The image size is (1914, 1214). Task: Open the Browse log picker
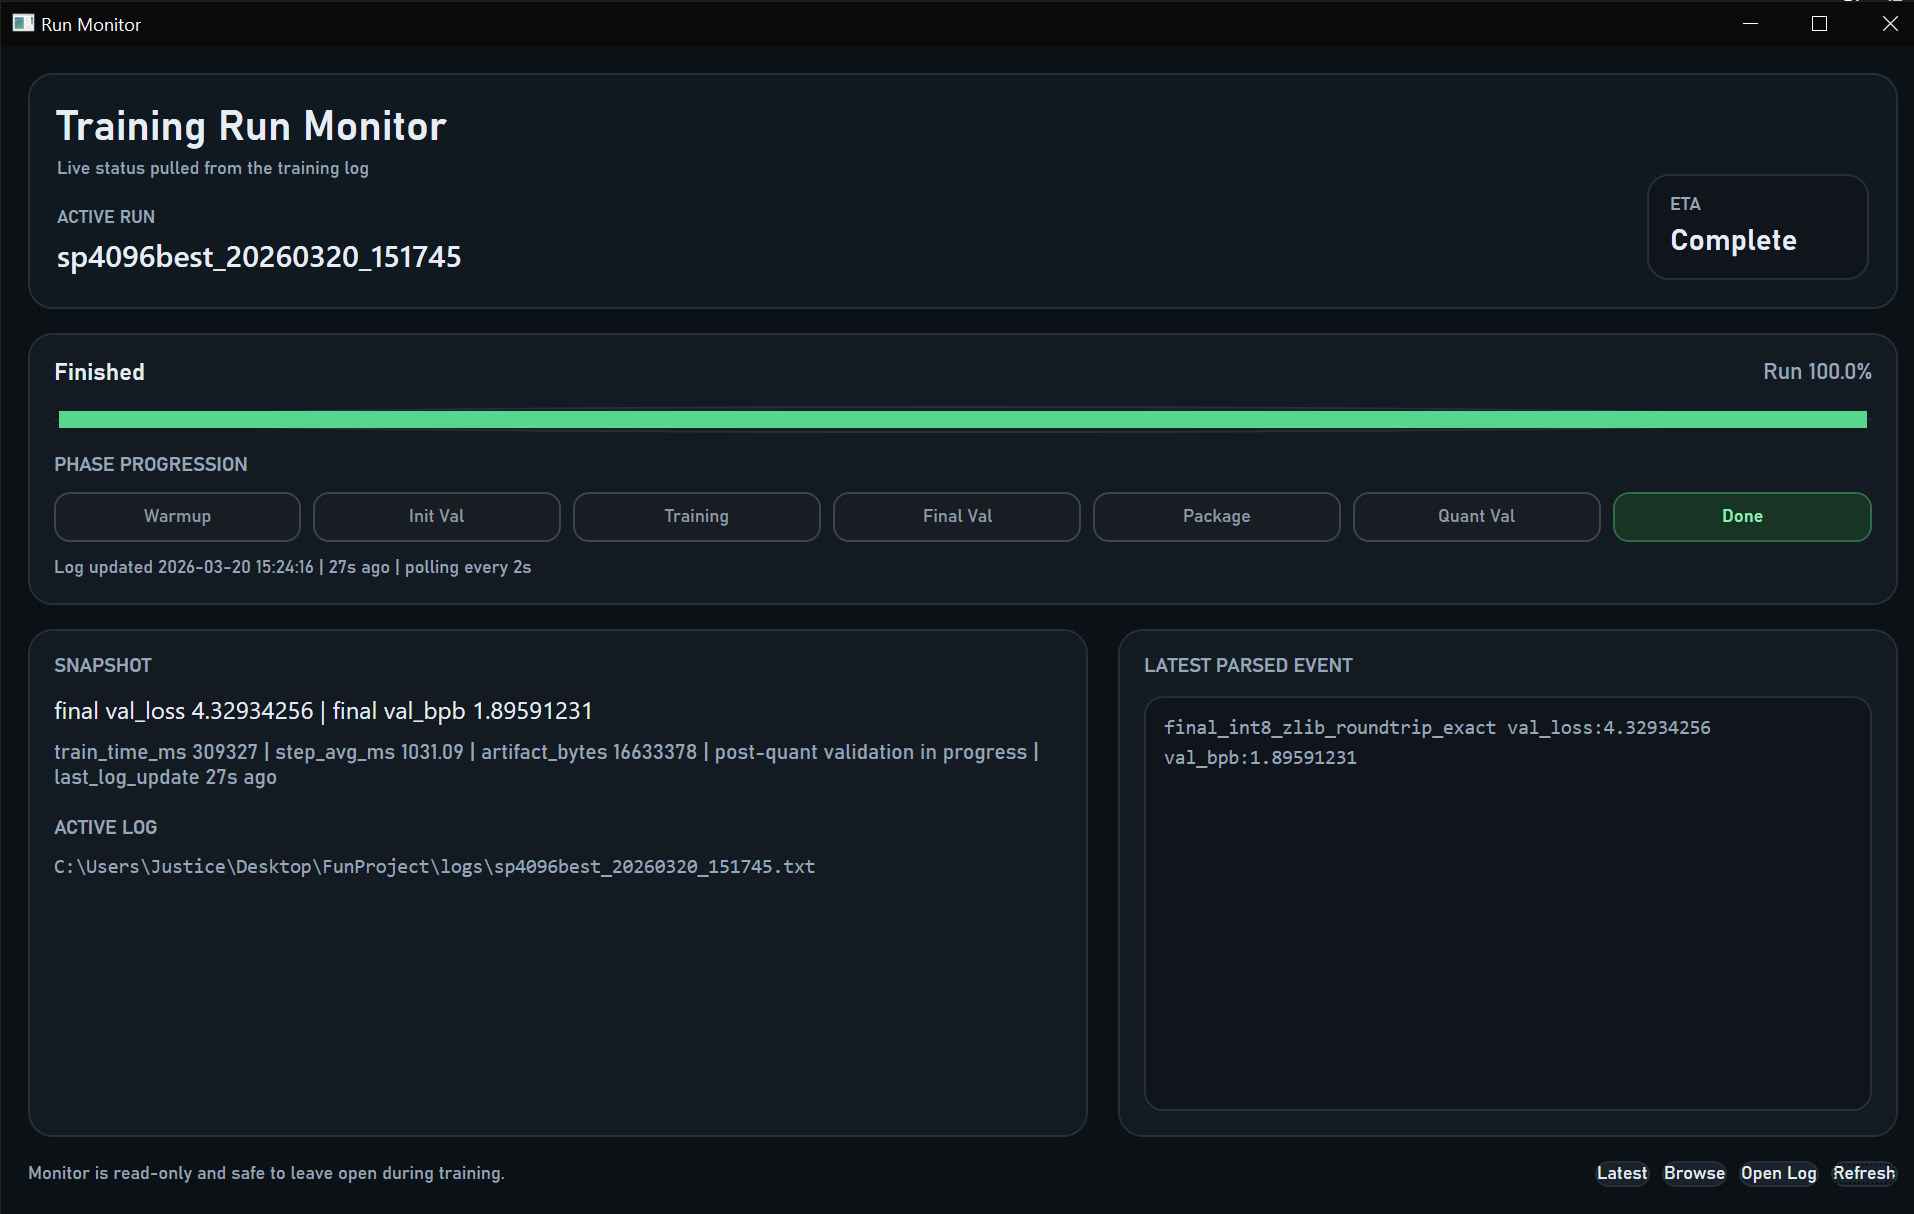1693,1173
